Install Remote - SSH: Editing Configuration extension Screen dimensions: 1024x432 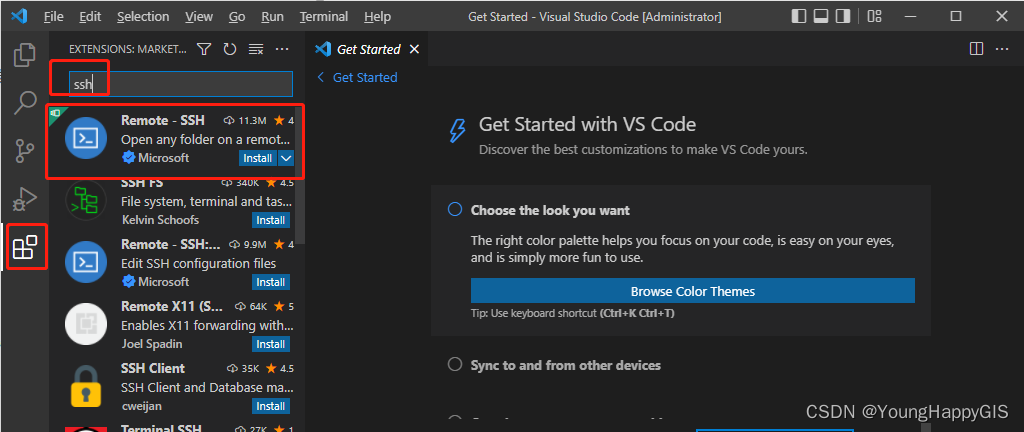(x=270, y=282)
